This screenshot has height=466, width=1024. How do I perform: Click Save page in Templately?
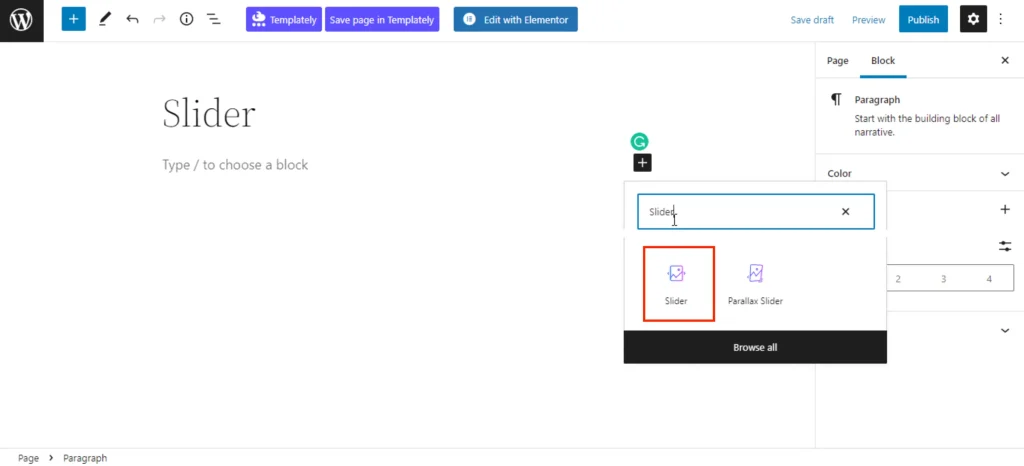382,20
